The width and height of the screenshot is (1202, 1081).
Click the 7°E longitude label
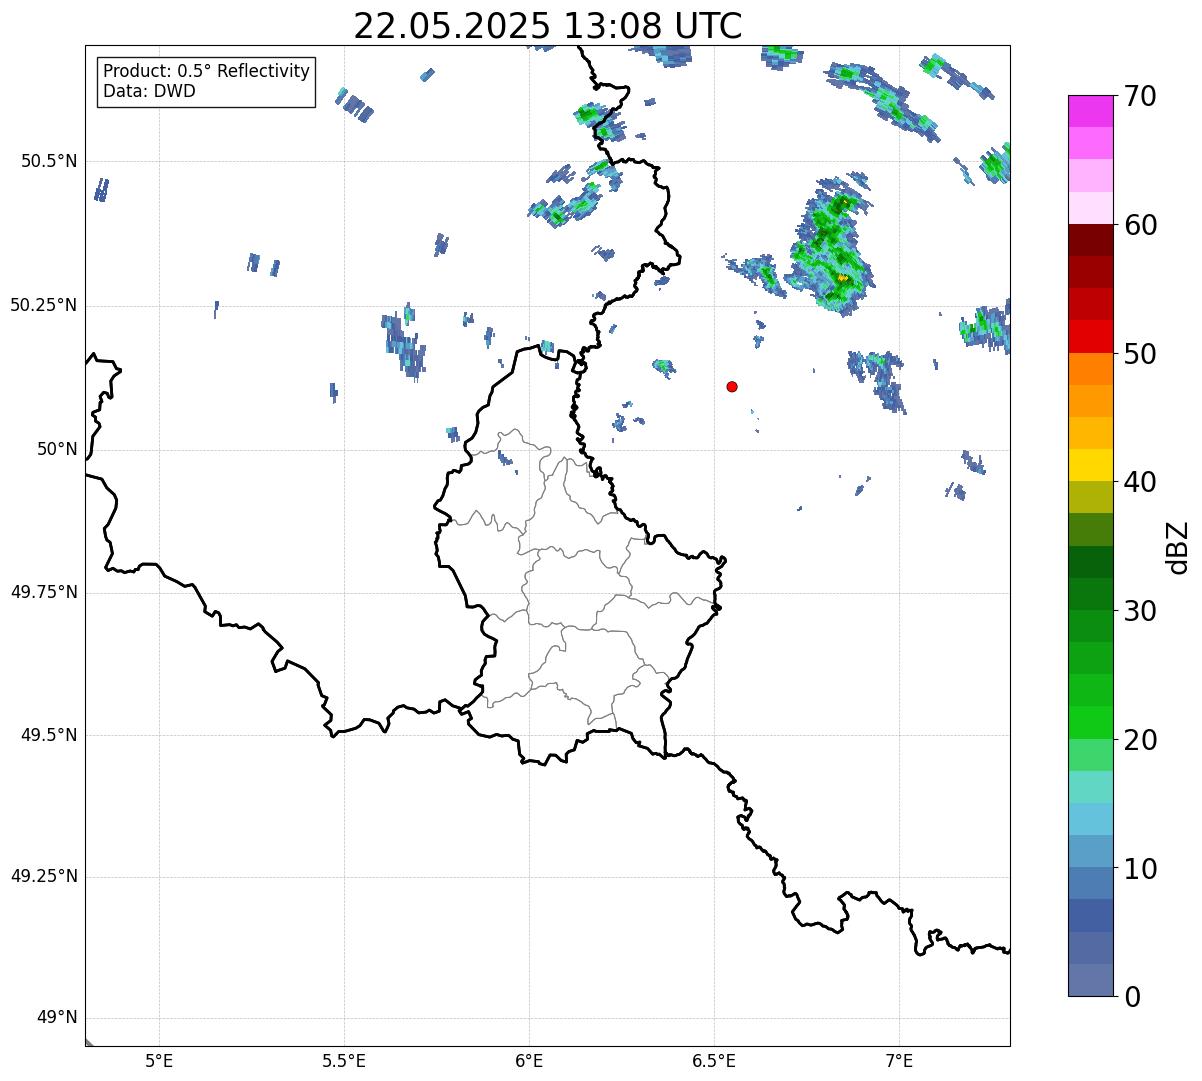pyautogui.click(x=899, y=1060)
